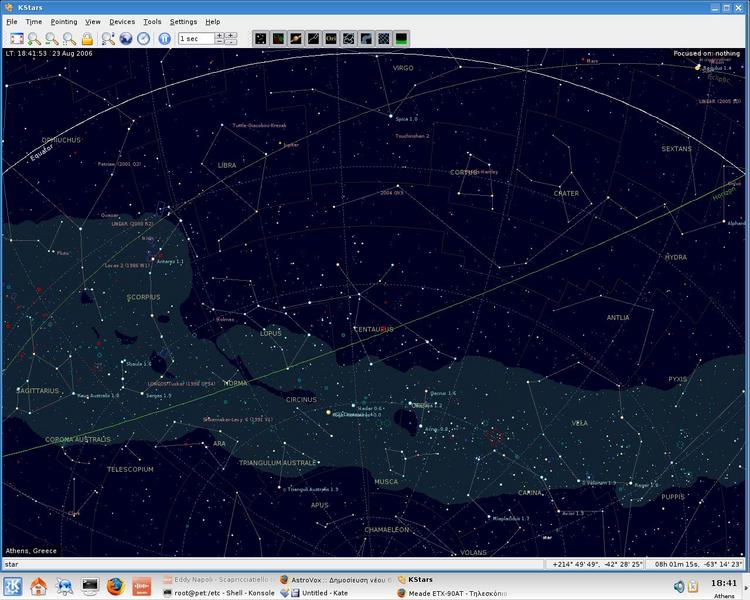This screenshot has width=750, height=600.
Task: Click the Track Object padlock icon
Action: tap(87, 39)
